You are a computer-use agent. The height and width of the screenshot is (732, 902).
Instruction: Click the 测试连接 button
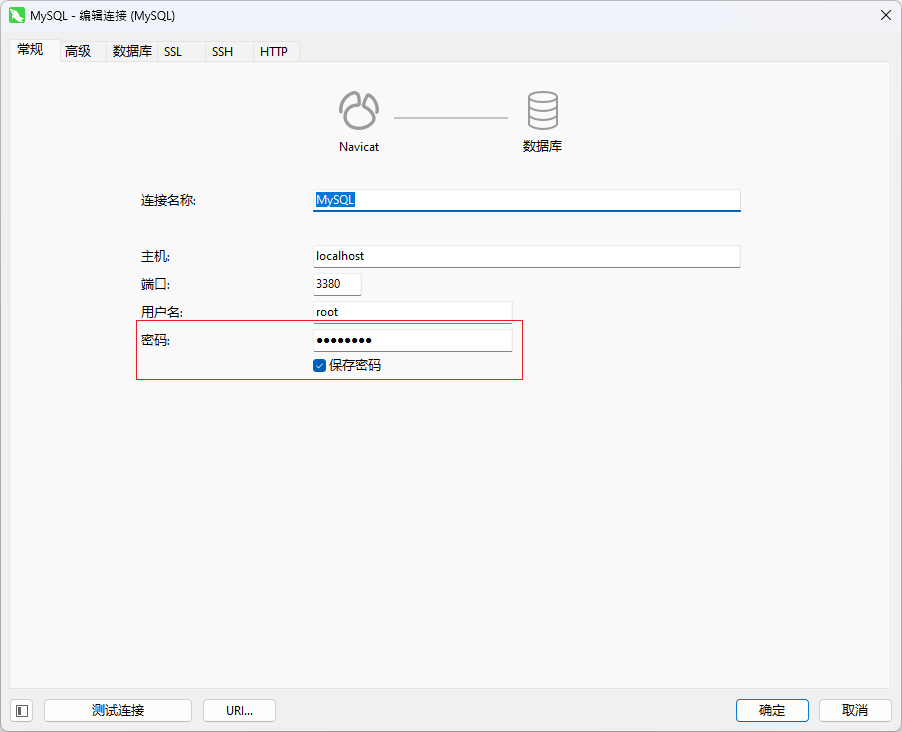pyautogui.click(x=118, y=711)
